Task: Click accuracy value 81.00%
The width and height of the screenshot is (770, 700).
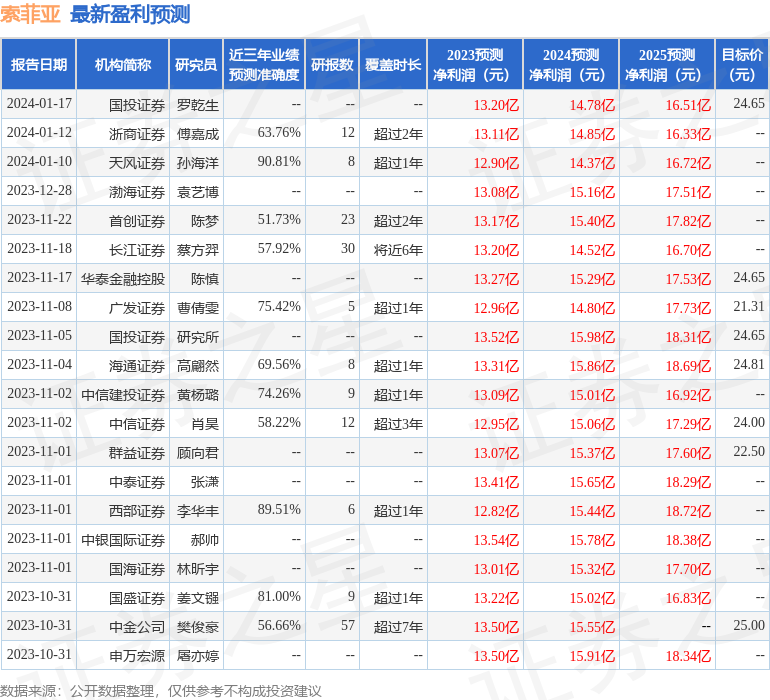Action: click(x=279, y=596)
